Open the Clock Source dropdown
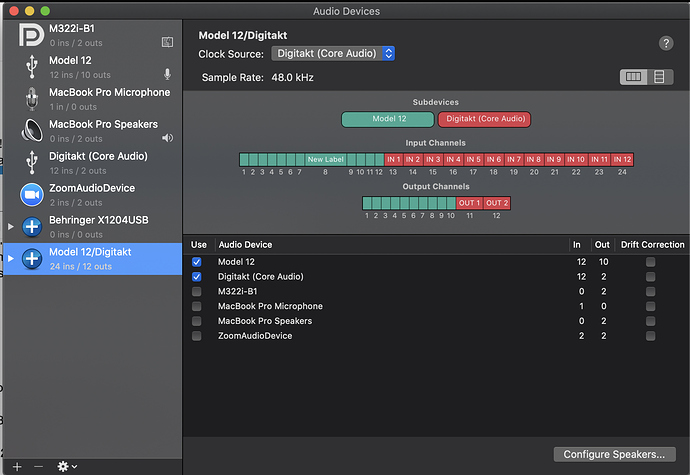This screenshot has width=690, height=475. (x=333, y=53)
